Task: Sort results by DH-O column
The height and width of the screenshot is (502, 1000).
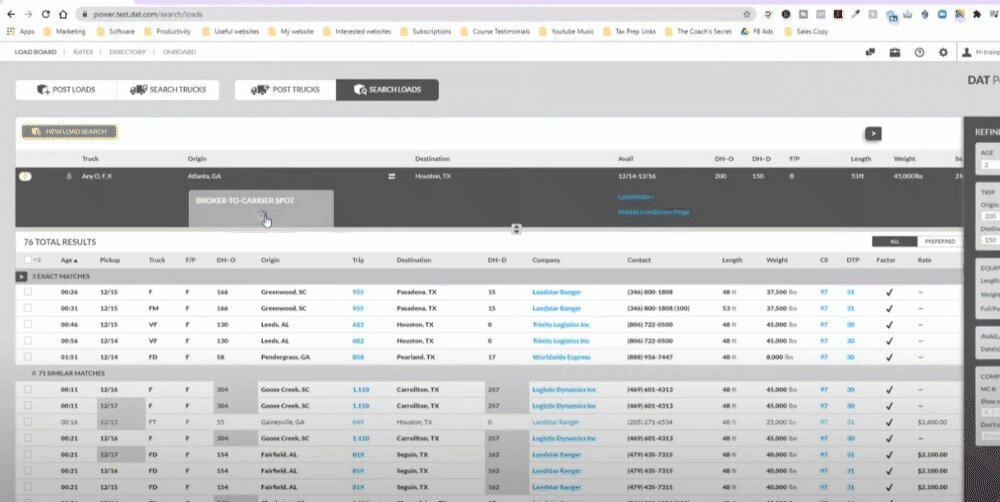Action: tap(226, 260)
